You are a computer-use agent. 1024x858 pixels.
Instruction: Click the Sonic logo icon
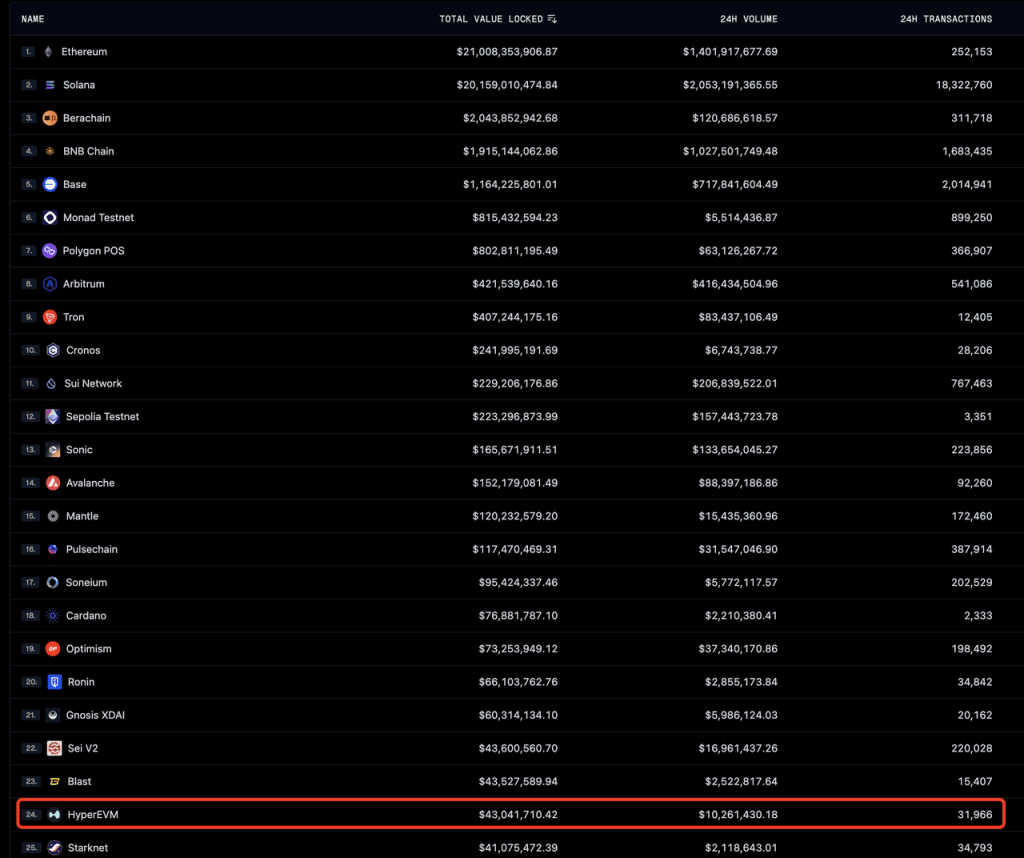click(x=53, y=450)
